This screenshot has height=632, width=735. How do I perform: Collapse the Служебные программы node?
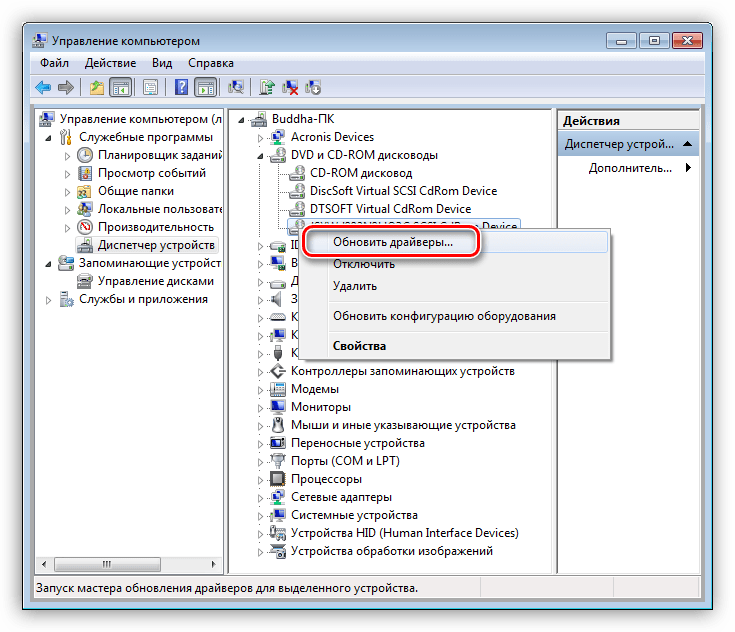pos(48,138)
